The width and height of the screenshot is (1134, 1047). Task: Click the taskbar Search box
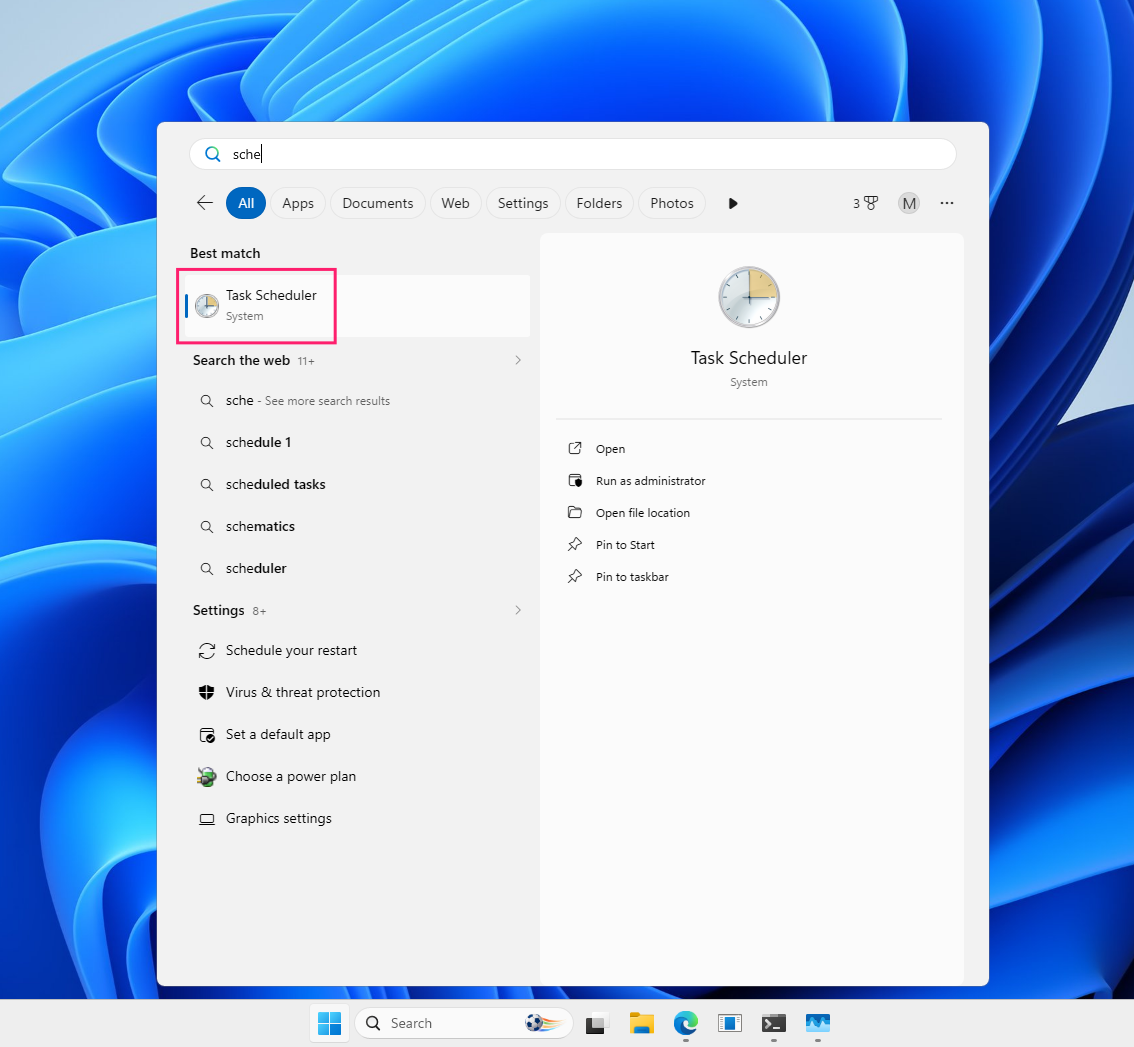click(x=464, y=1023)
